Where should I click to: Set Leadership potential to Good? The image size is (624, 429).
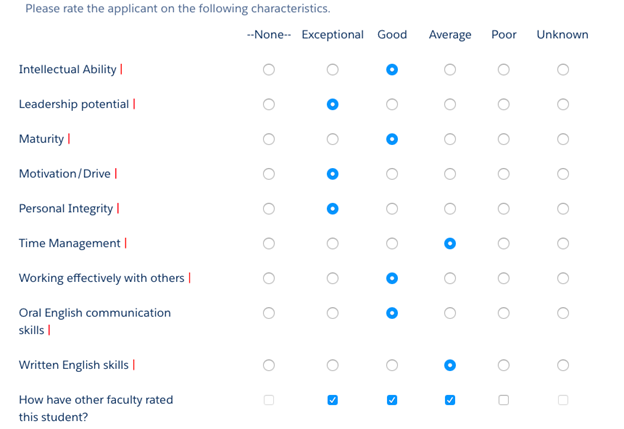click(x=392, y=104)
